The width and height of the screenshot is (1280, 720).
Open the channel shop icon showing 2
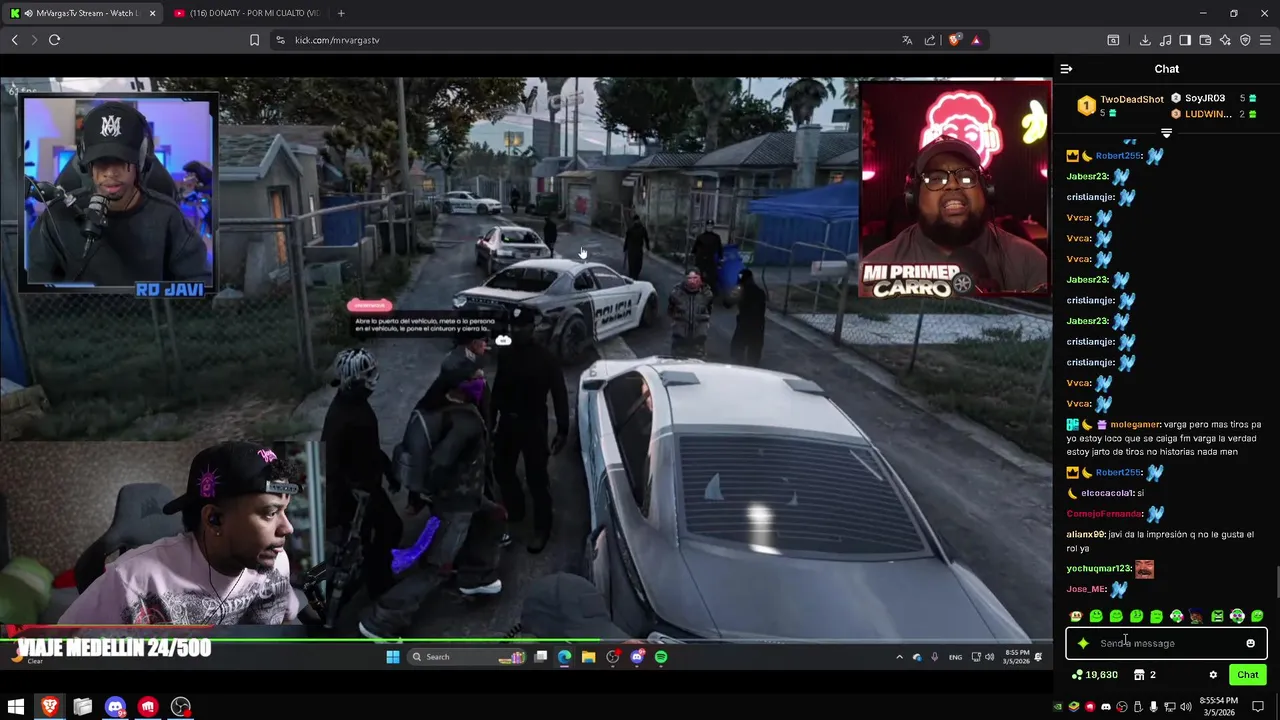(1145, 675)
